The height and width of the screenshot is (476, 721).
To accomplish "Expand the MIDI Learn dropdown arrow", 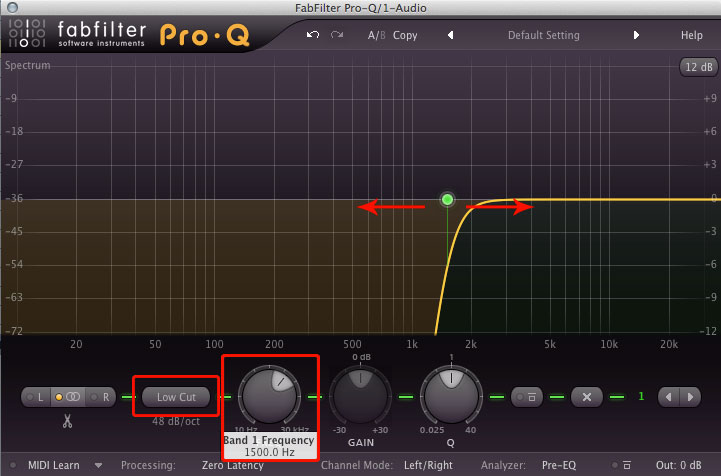I will pyautogui.click(x=98, y=465).
